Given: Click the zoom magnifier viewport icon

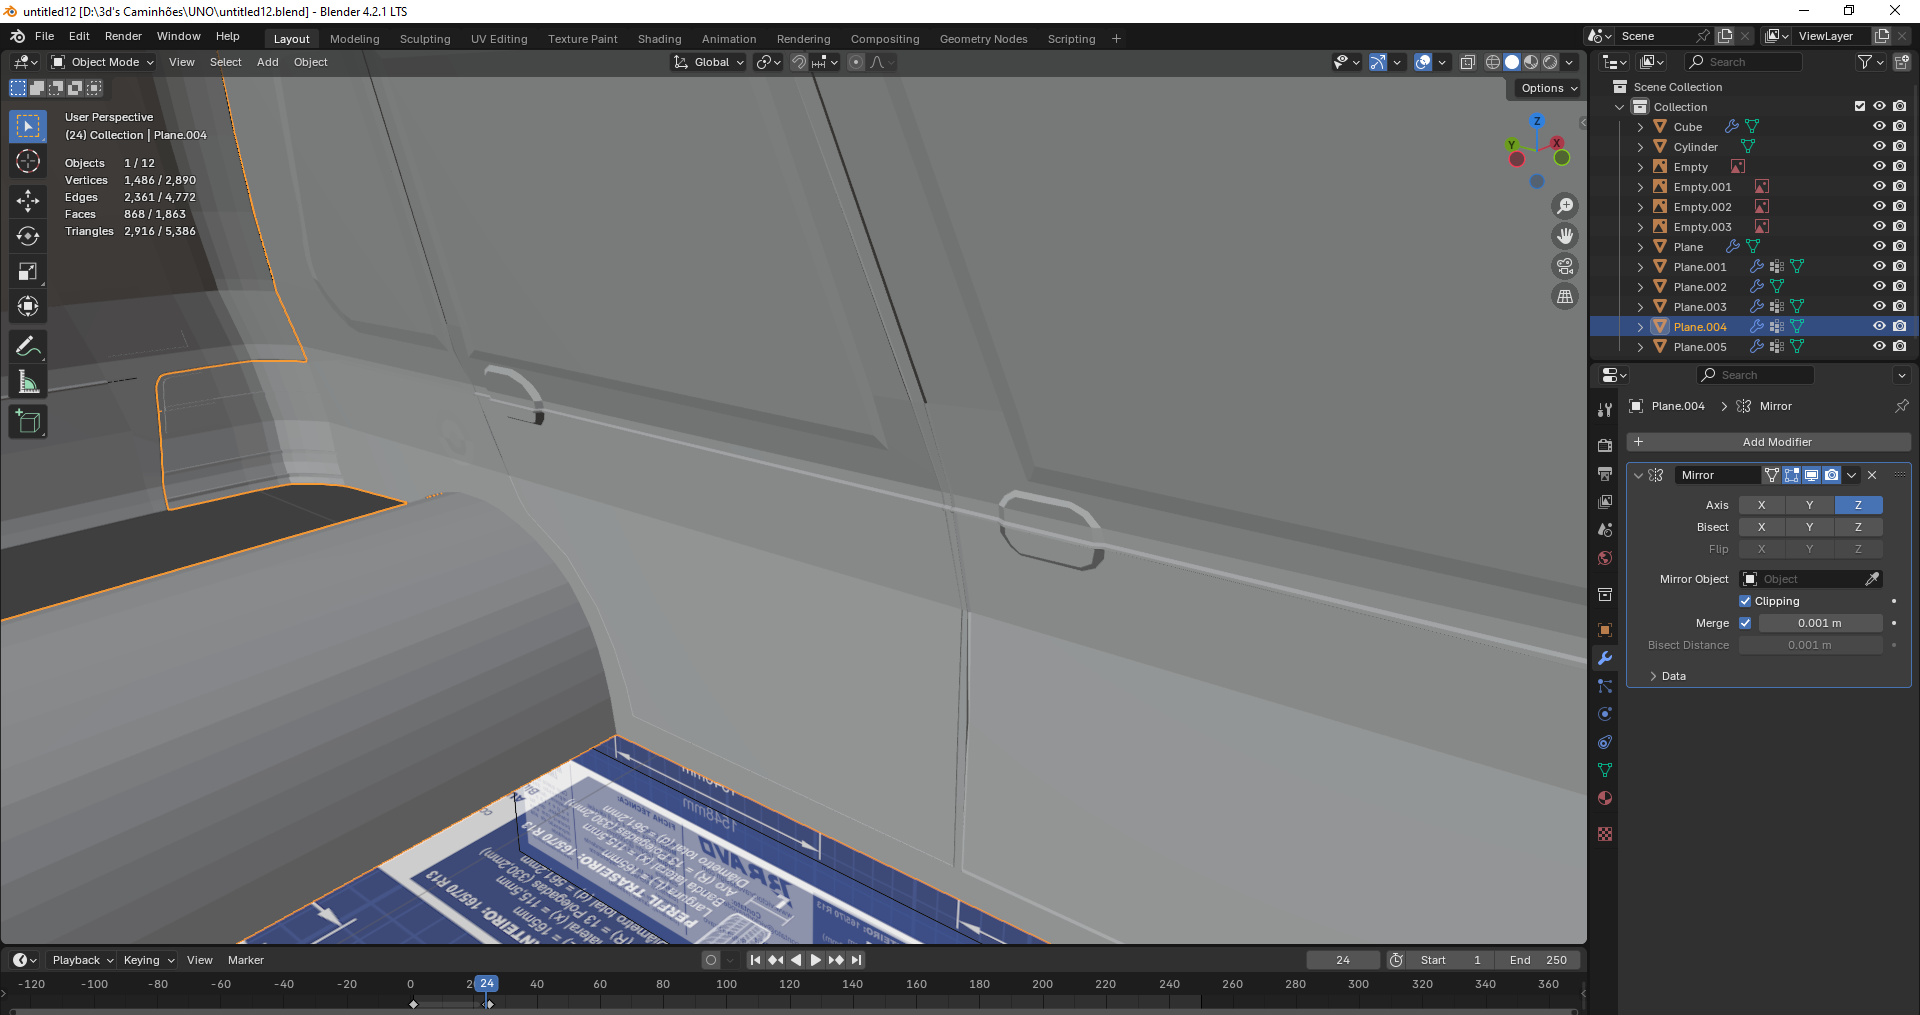Looking at the screenshot, I should (x=1565, y=206).
